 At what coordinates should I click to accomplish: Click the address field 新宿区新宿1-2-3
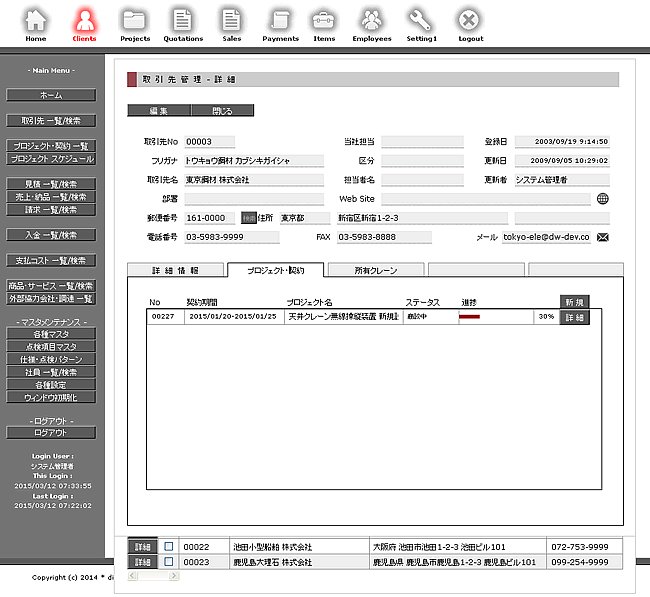[422, 218]
